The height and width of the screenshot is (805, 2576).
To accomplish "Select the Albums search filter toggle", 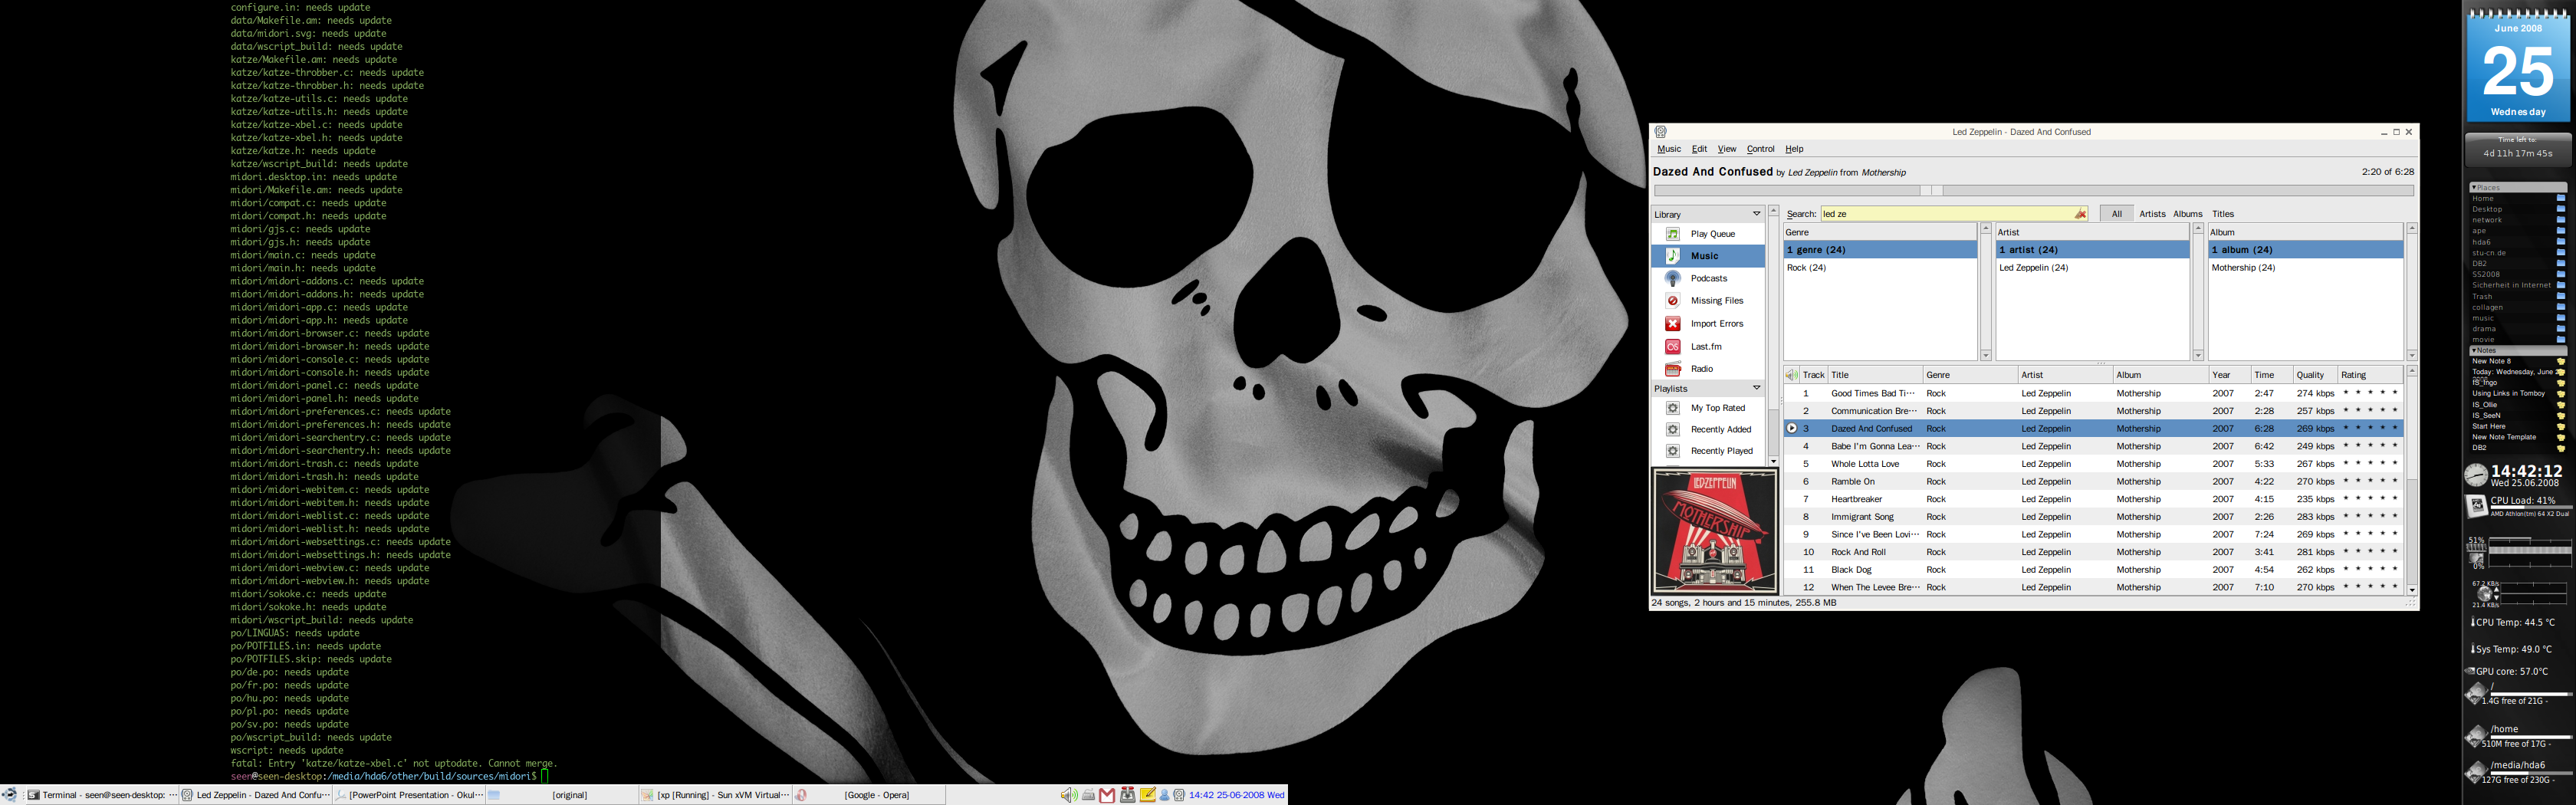I will [x=2188, y=214].
